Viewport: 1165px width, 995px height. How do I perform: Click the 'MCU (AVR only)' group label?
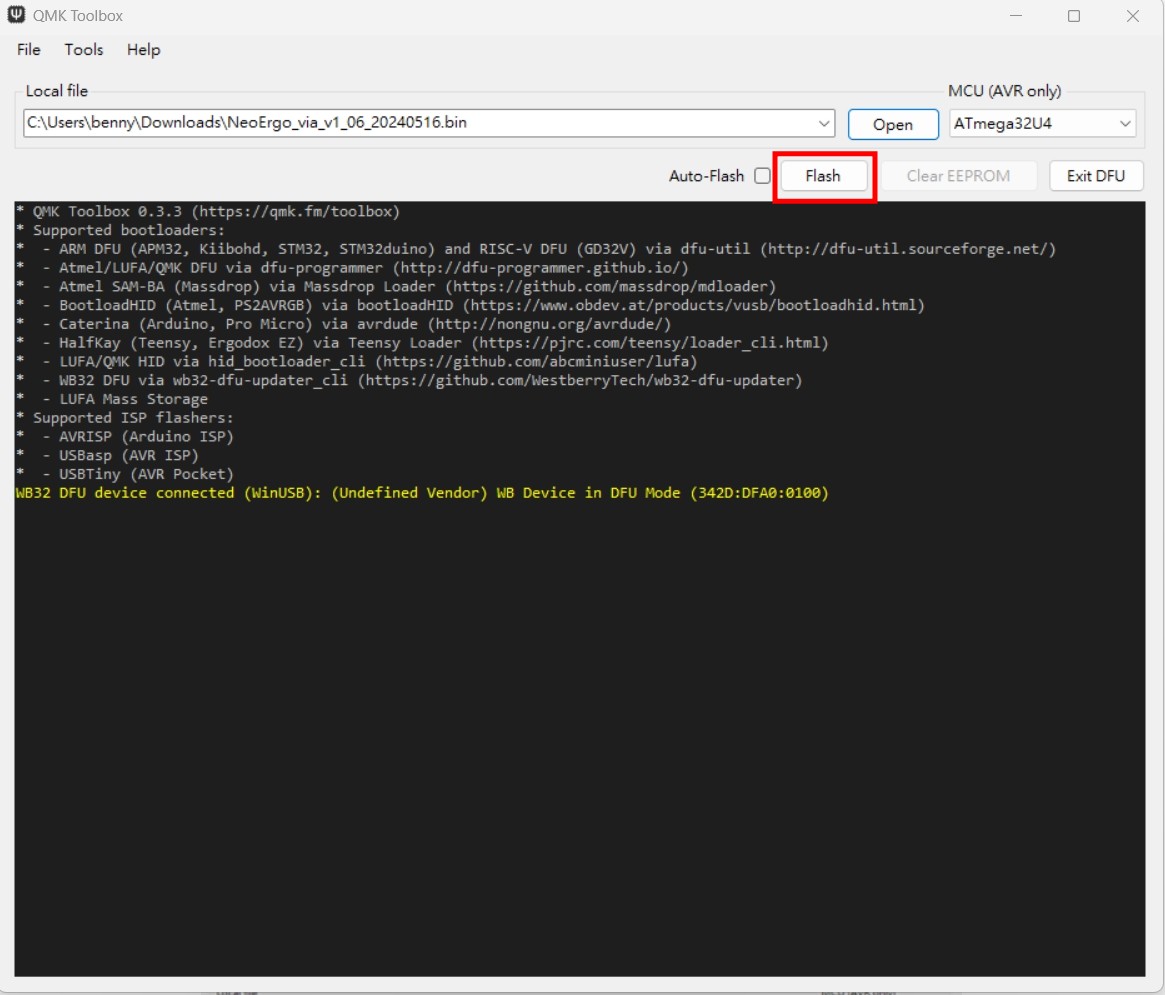tap(1005, 91)
